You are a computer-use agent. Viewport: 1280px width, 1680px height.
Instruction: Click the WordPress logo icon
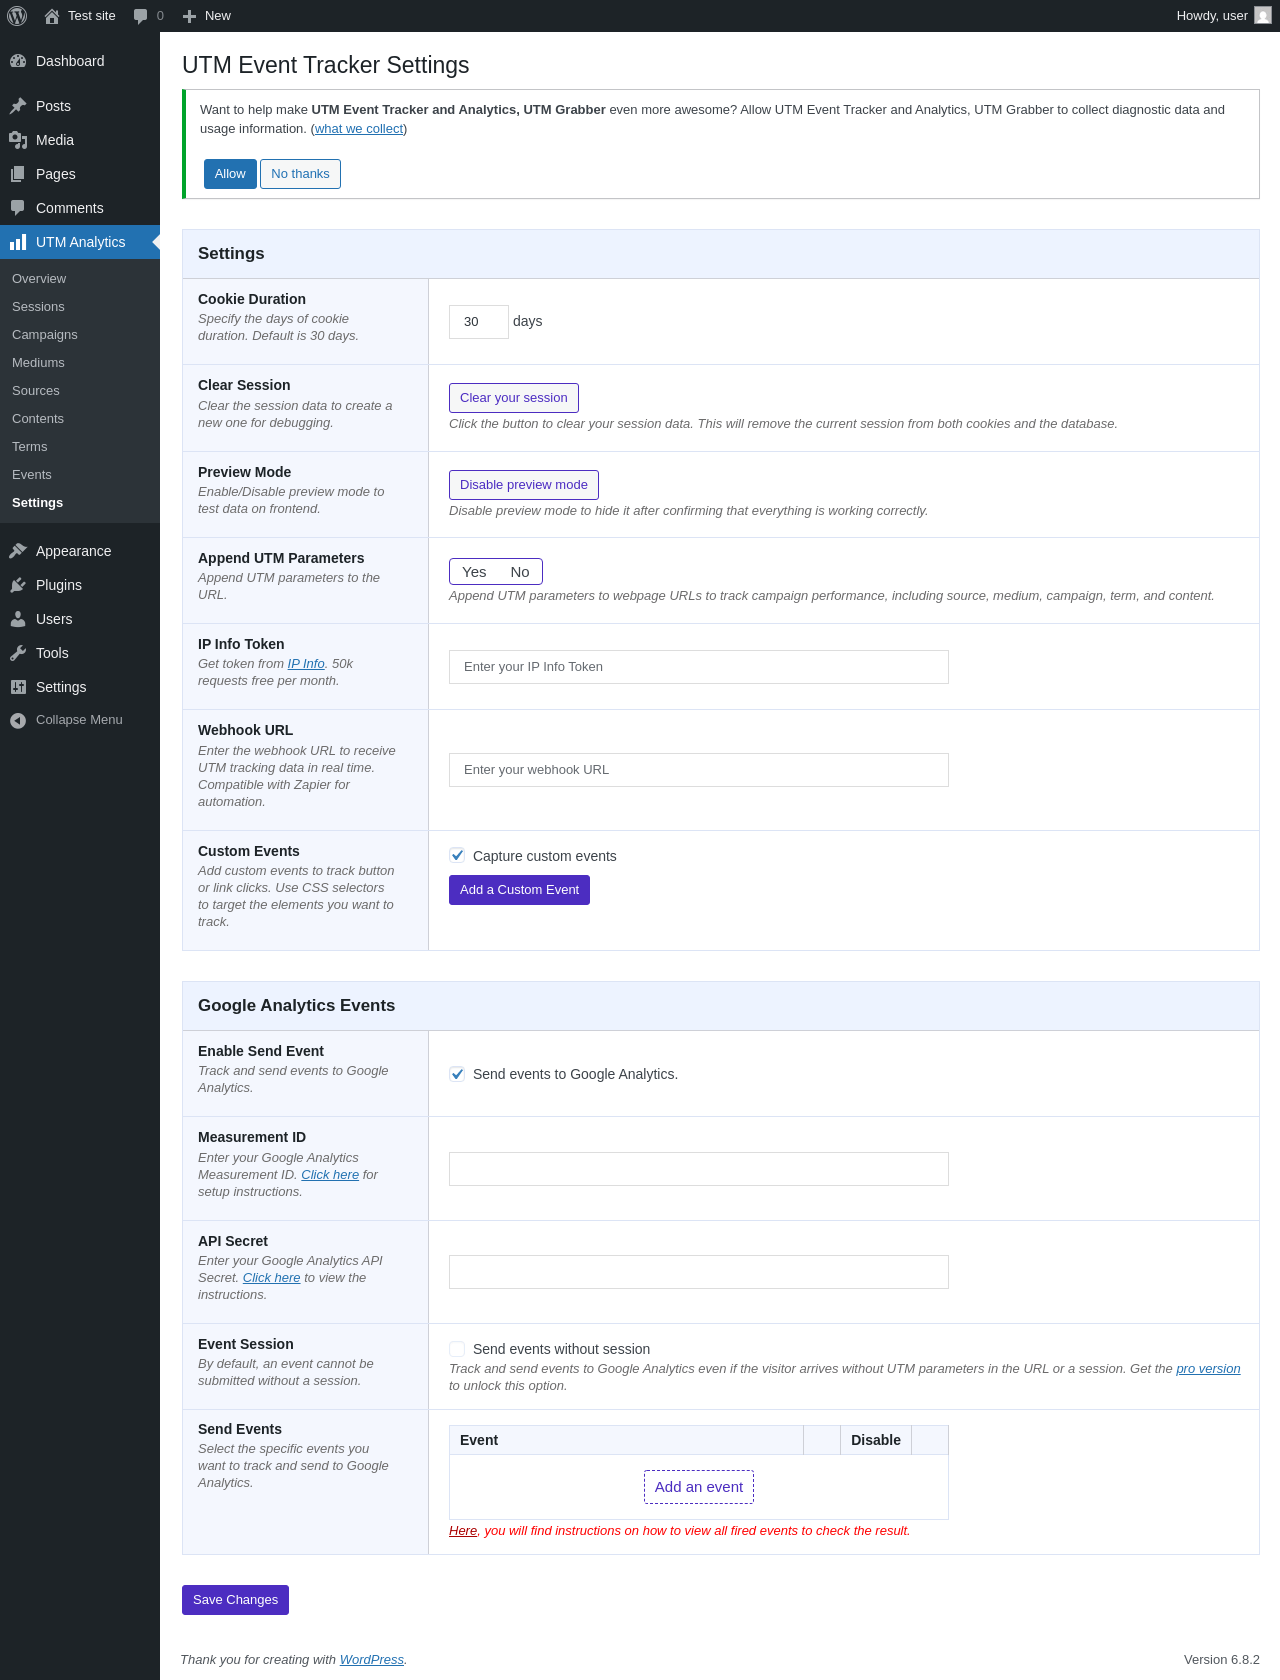pyautogui.click(x=17, y=16)
